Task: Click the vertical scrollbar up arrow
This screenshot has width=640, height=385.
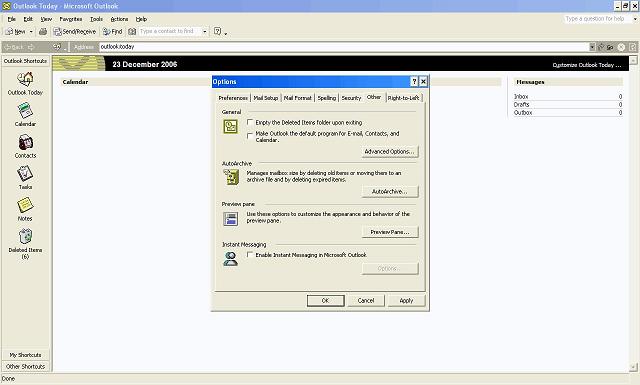Action: 633,60
